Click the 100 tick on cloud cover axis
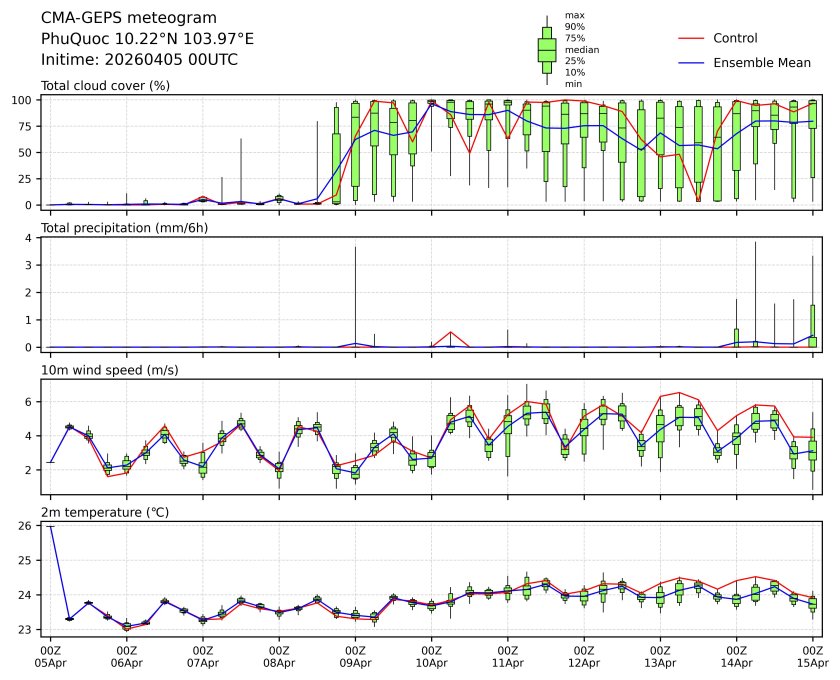The width and height of the screenshot is (840, 680). coord(25,100)
